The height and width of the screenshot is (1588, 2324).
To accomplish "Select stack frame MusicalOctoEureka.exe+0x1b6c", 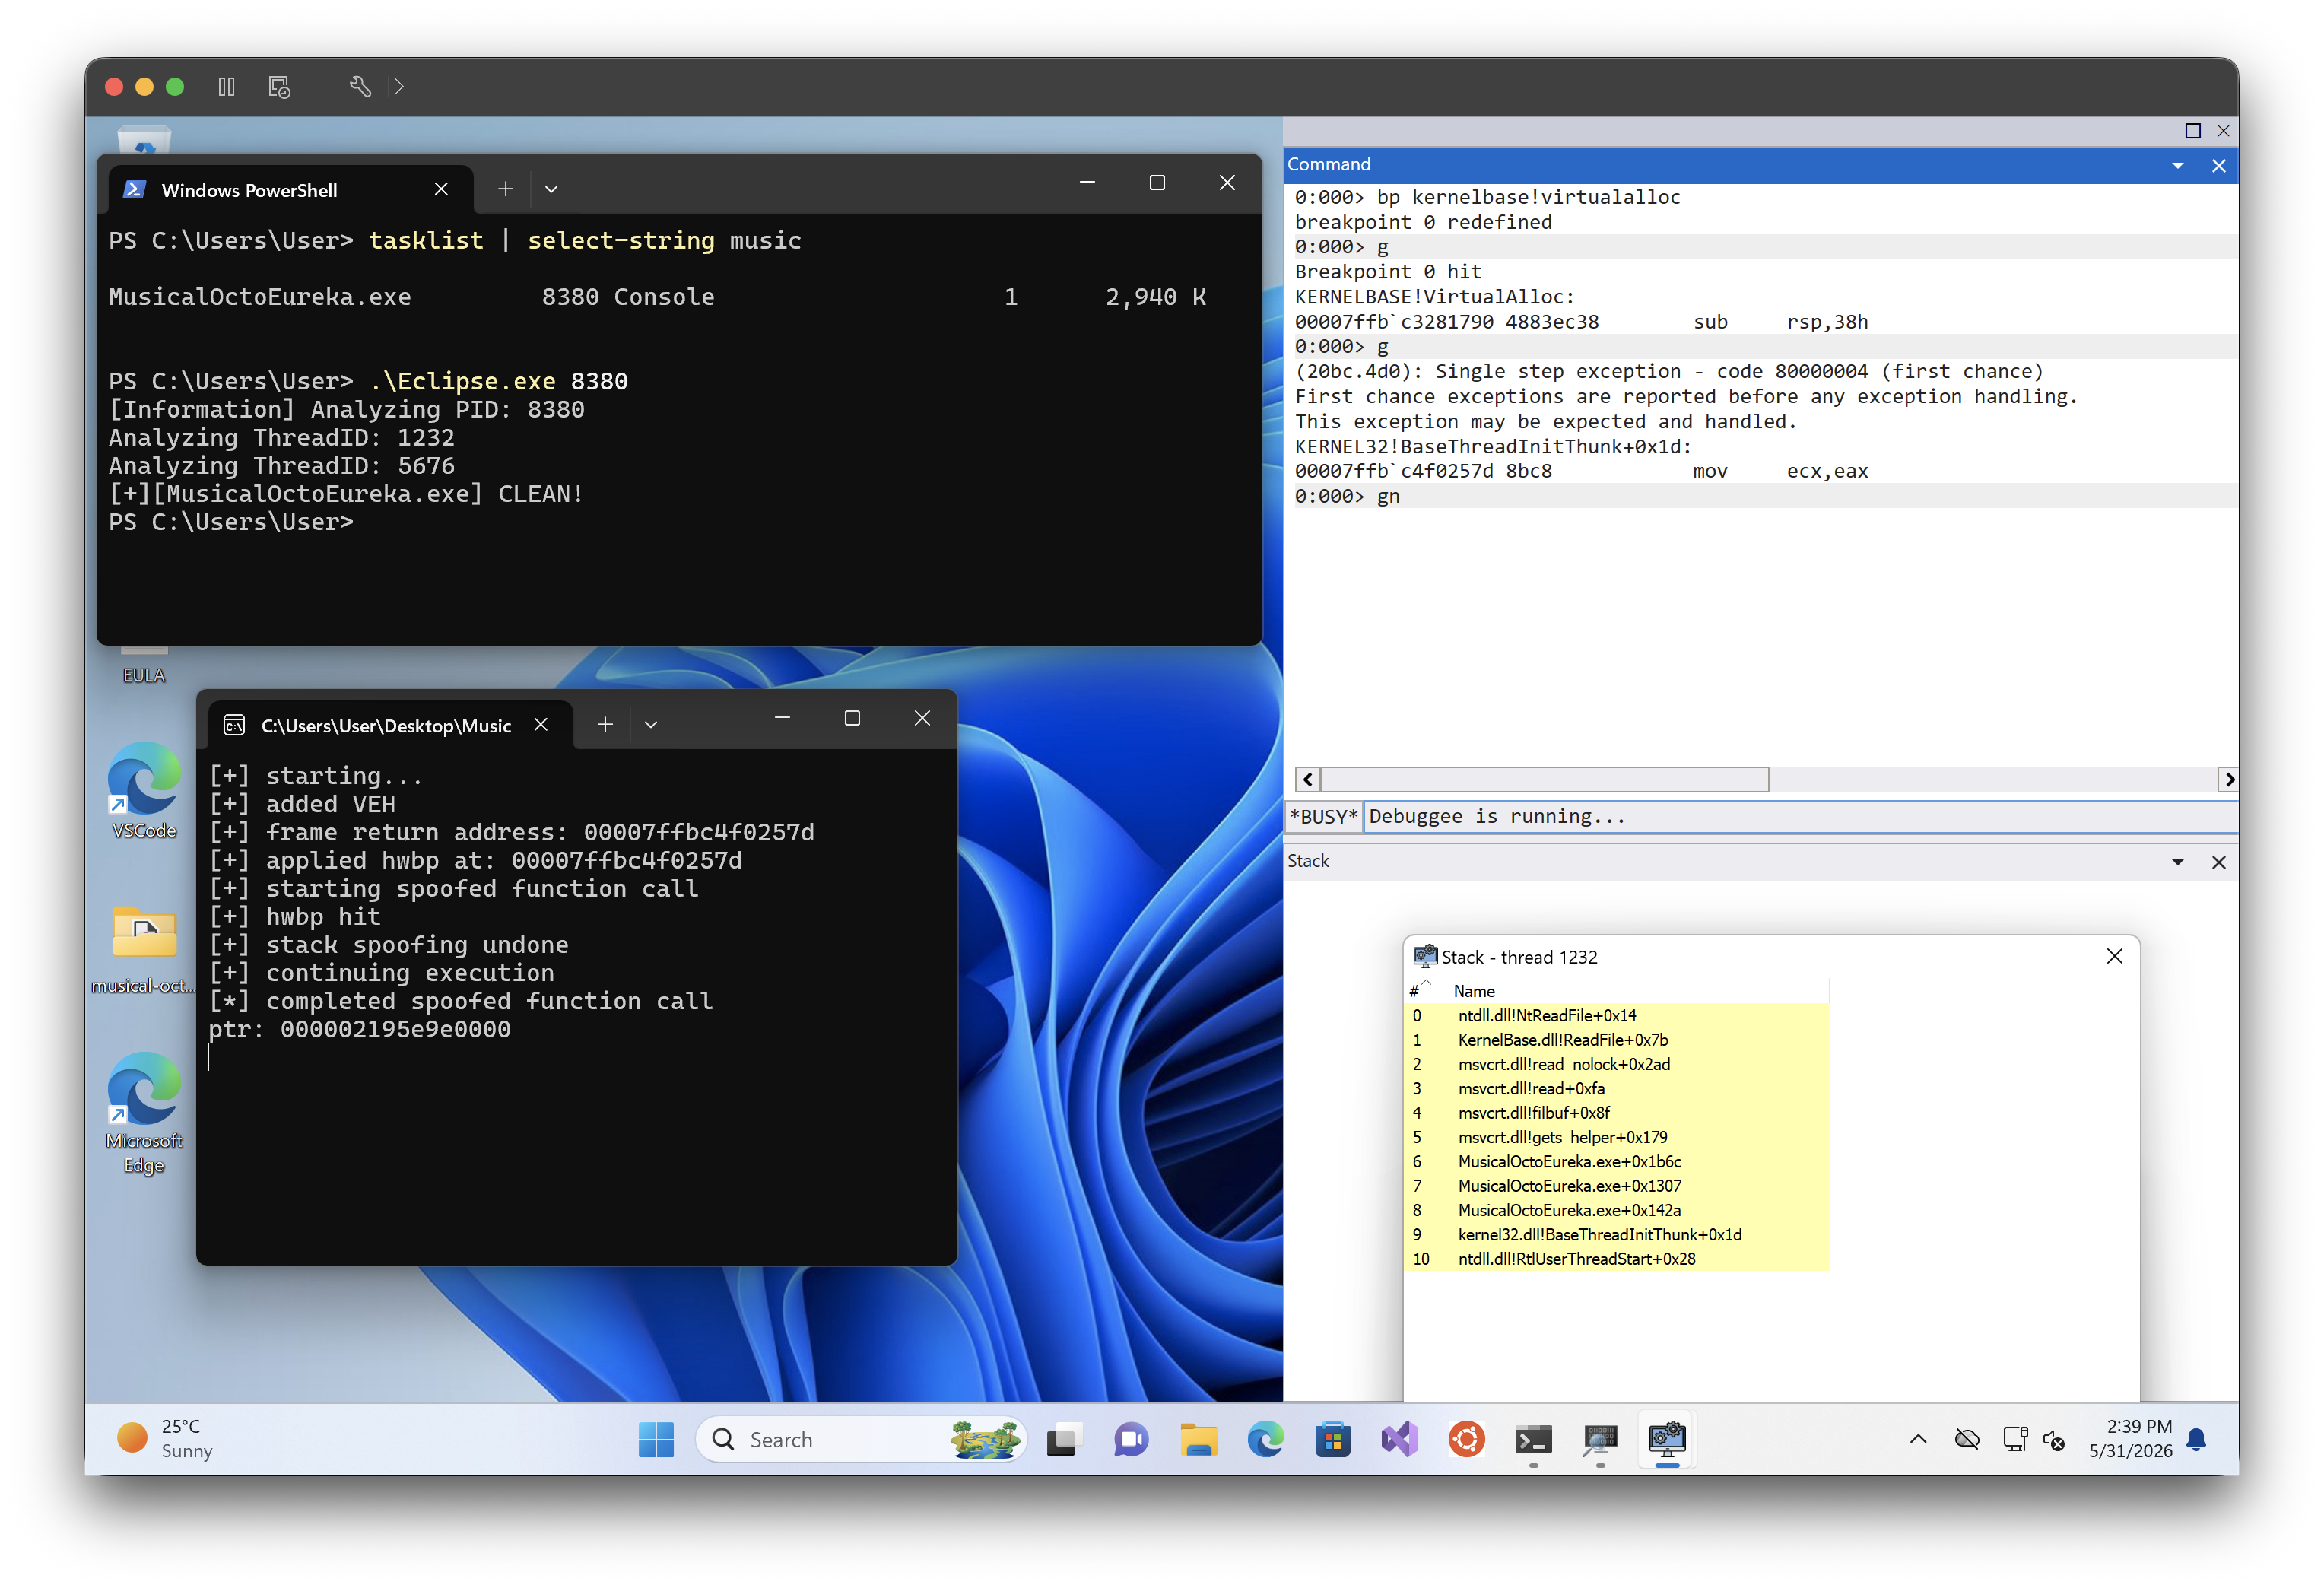I will click(1617, 1161).
